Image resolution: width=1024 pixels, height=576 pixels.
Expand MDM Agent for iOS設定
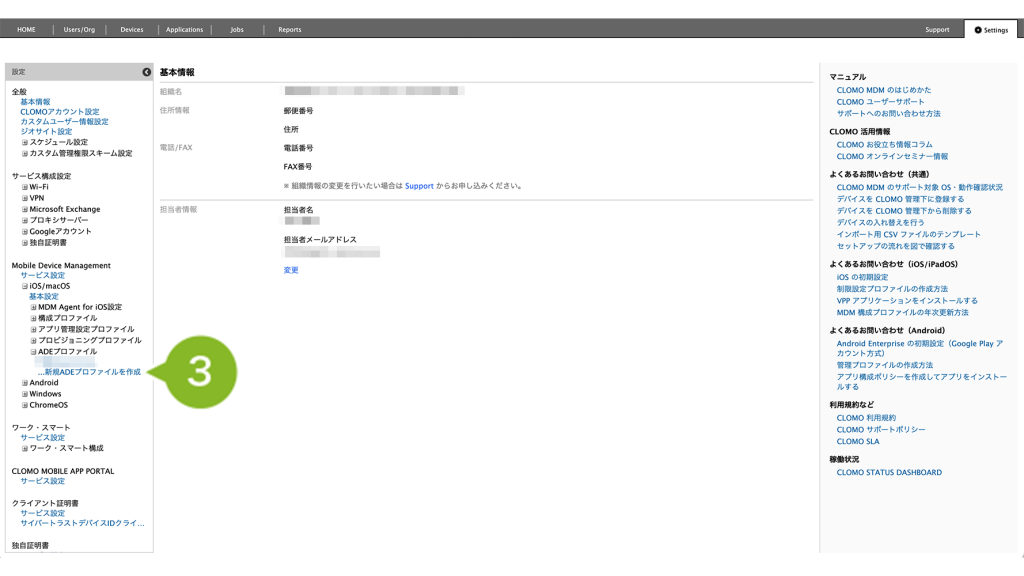[x=33, y=307]
